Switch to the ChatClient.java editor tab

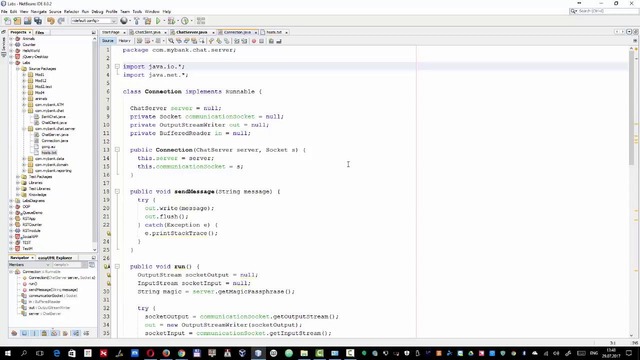point(147,32)
